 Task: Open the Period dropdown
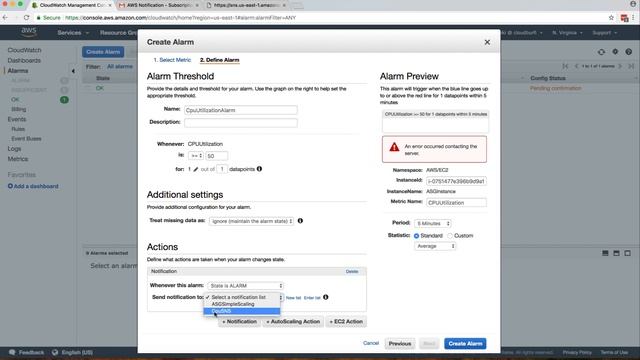point(433,223)
